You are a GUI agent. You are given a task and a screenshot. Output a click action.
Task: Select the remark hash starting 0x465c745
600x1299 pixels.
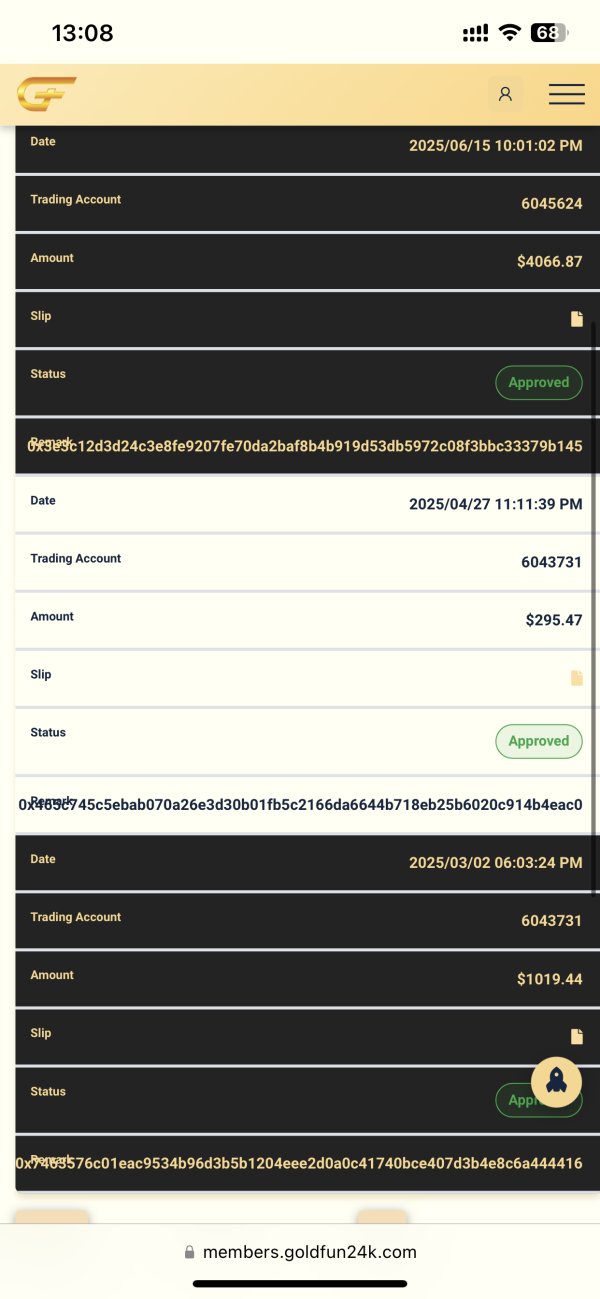(300, 805)
